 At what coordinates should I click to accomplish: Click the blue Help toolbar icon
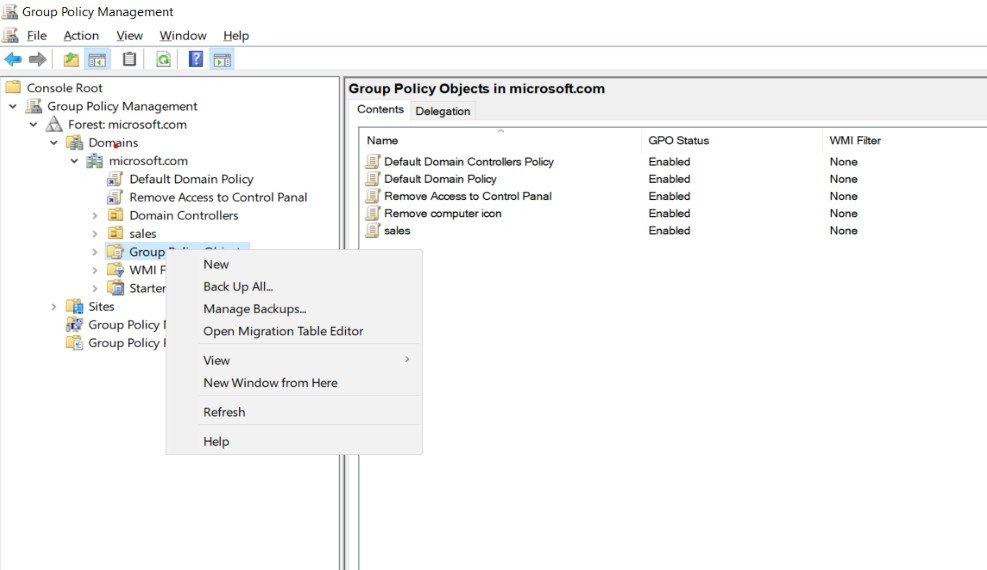pyautogui.click(x=196, y=60)
